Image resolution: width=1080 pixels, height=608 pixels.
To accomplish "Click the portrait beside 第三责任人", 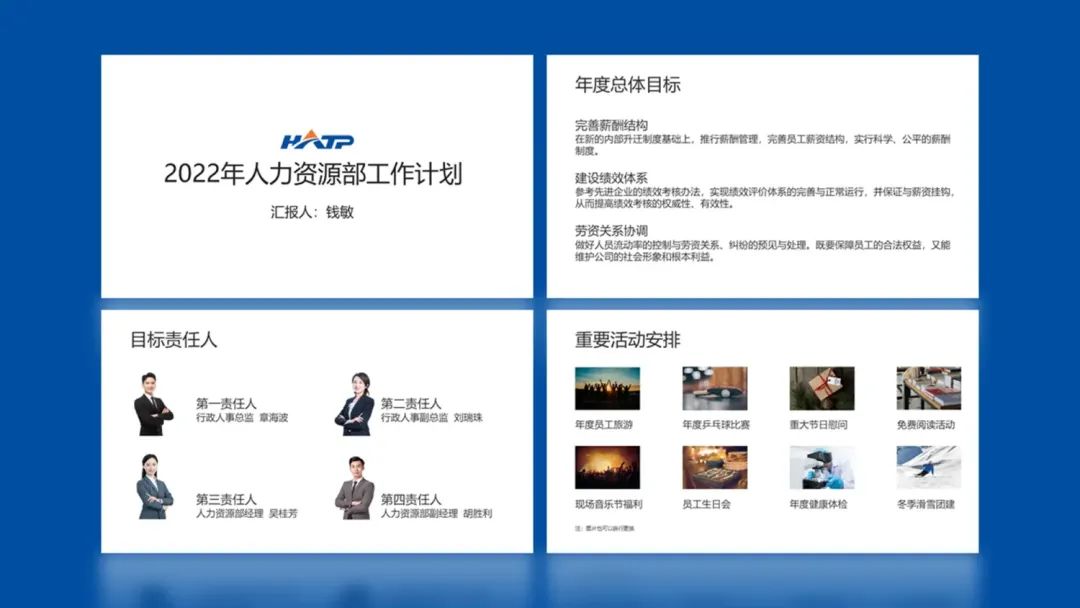I will click(x=154, y=486).
